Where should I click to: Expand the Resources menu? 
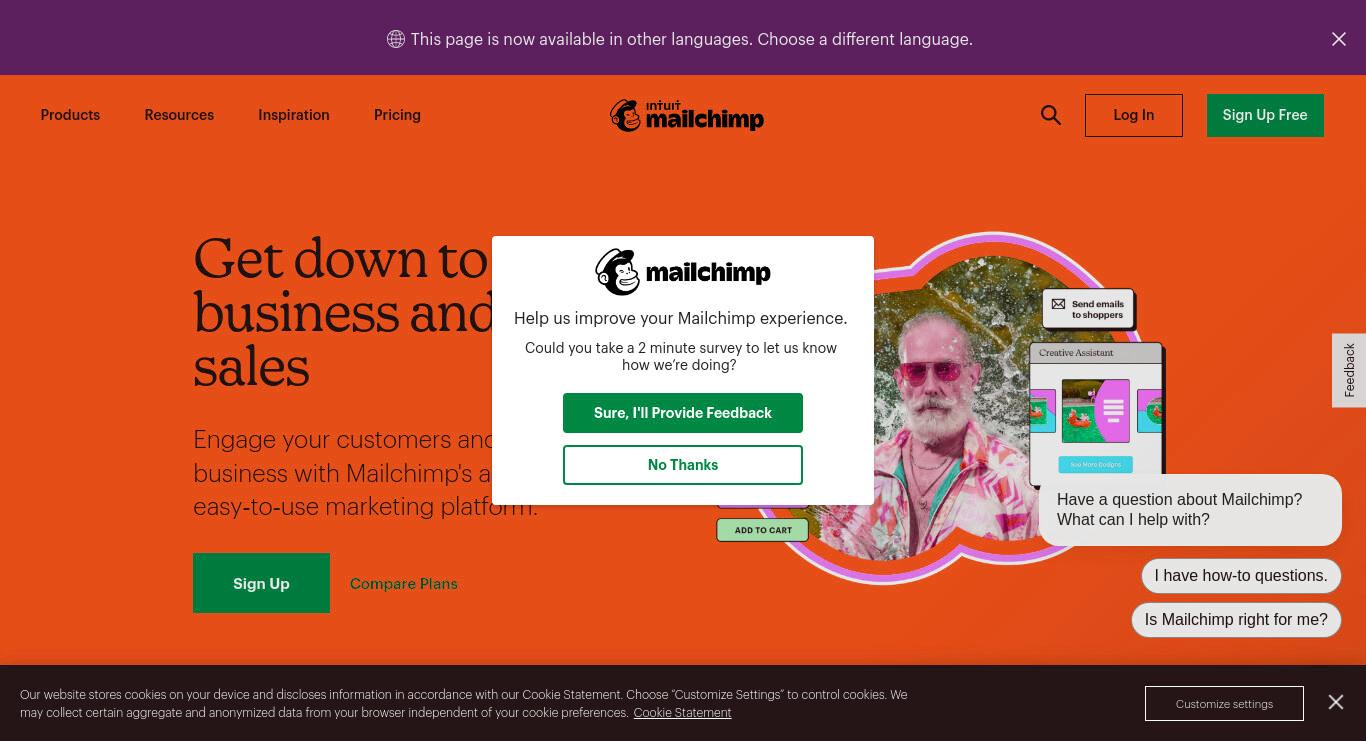pos(179,115)
